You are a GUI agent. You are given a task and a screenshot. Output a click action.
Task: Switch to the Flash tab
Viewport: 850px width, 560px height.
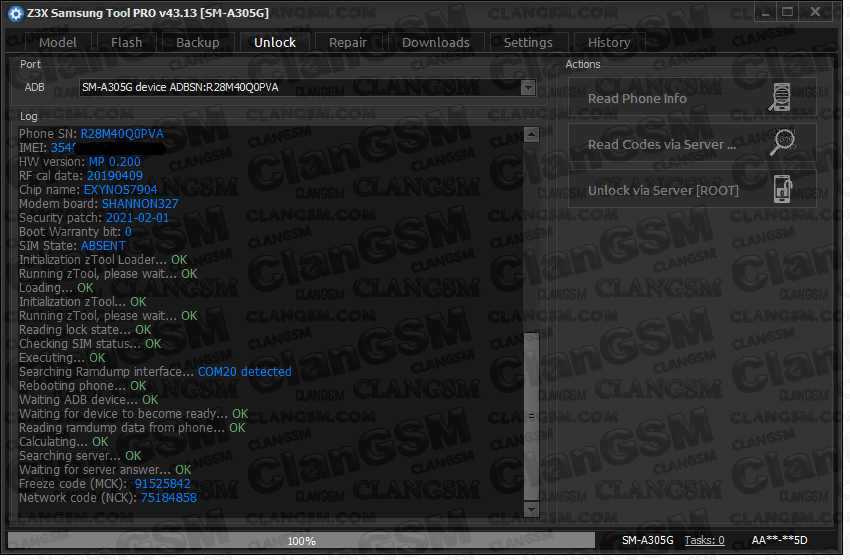coord(126,42)
